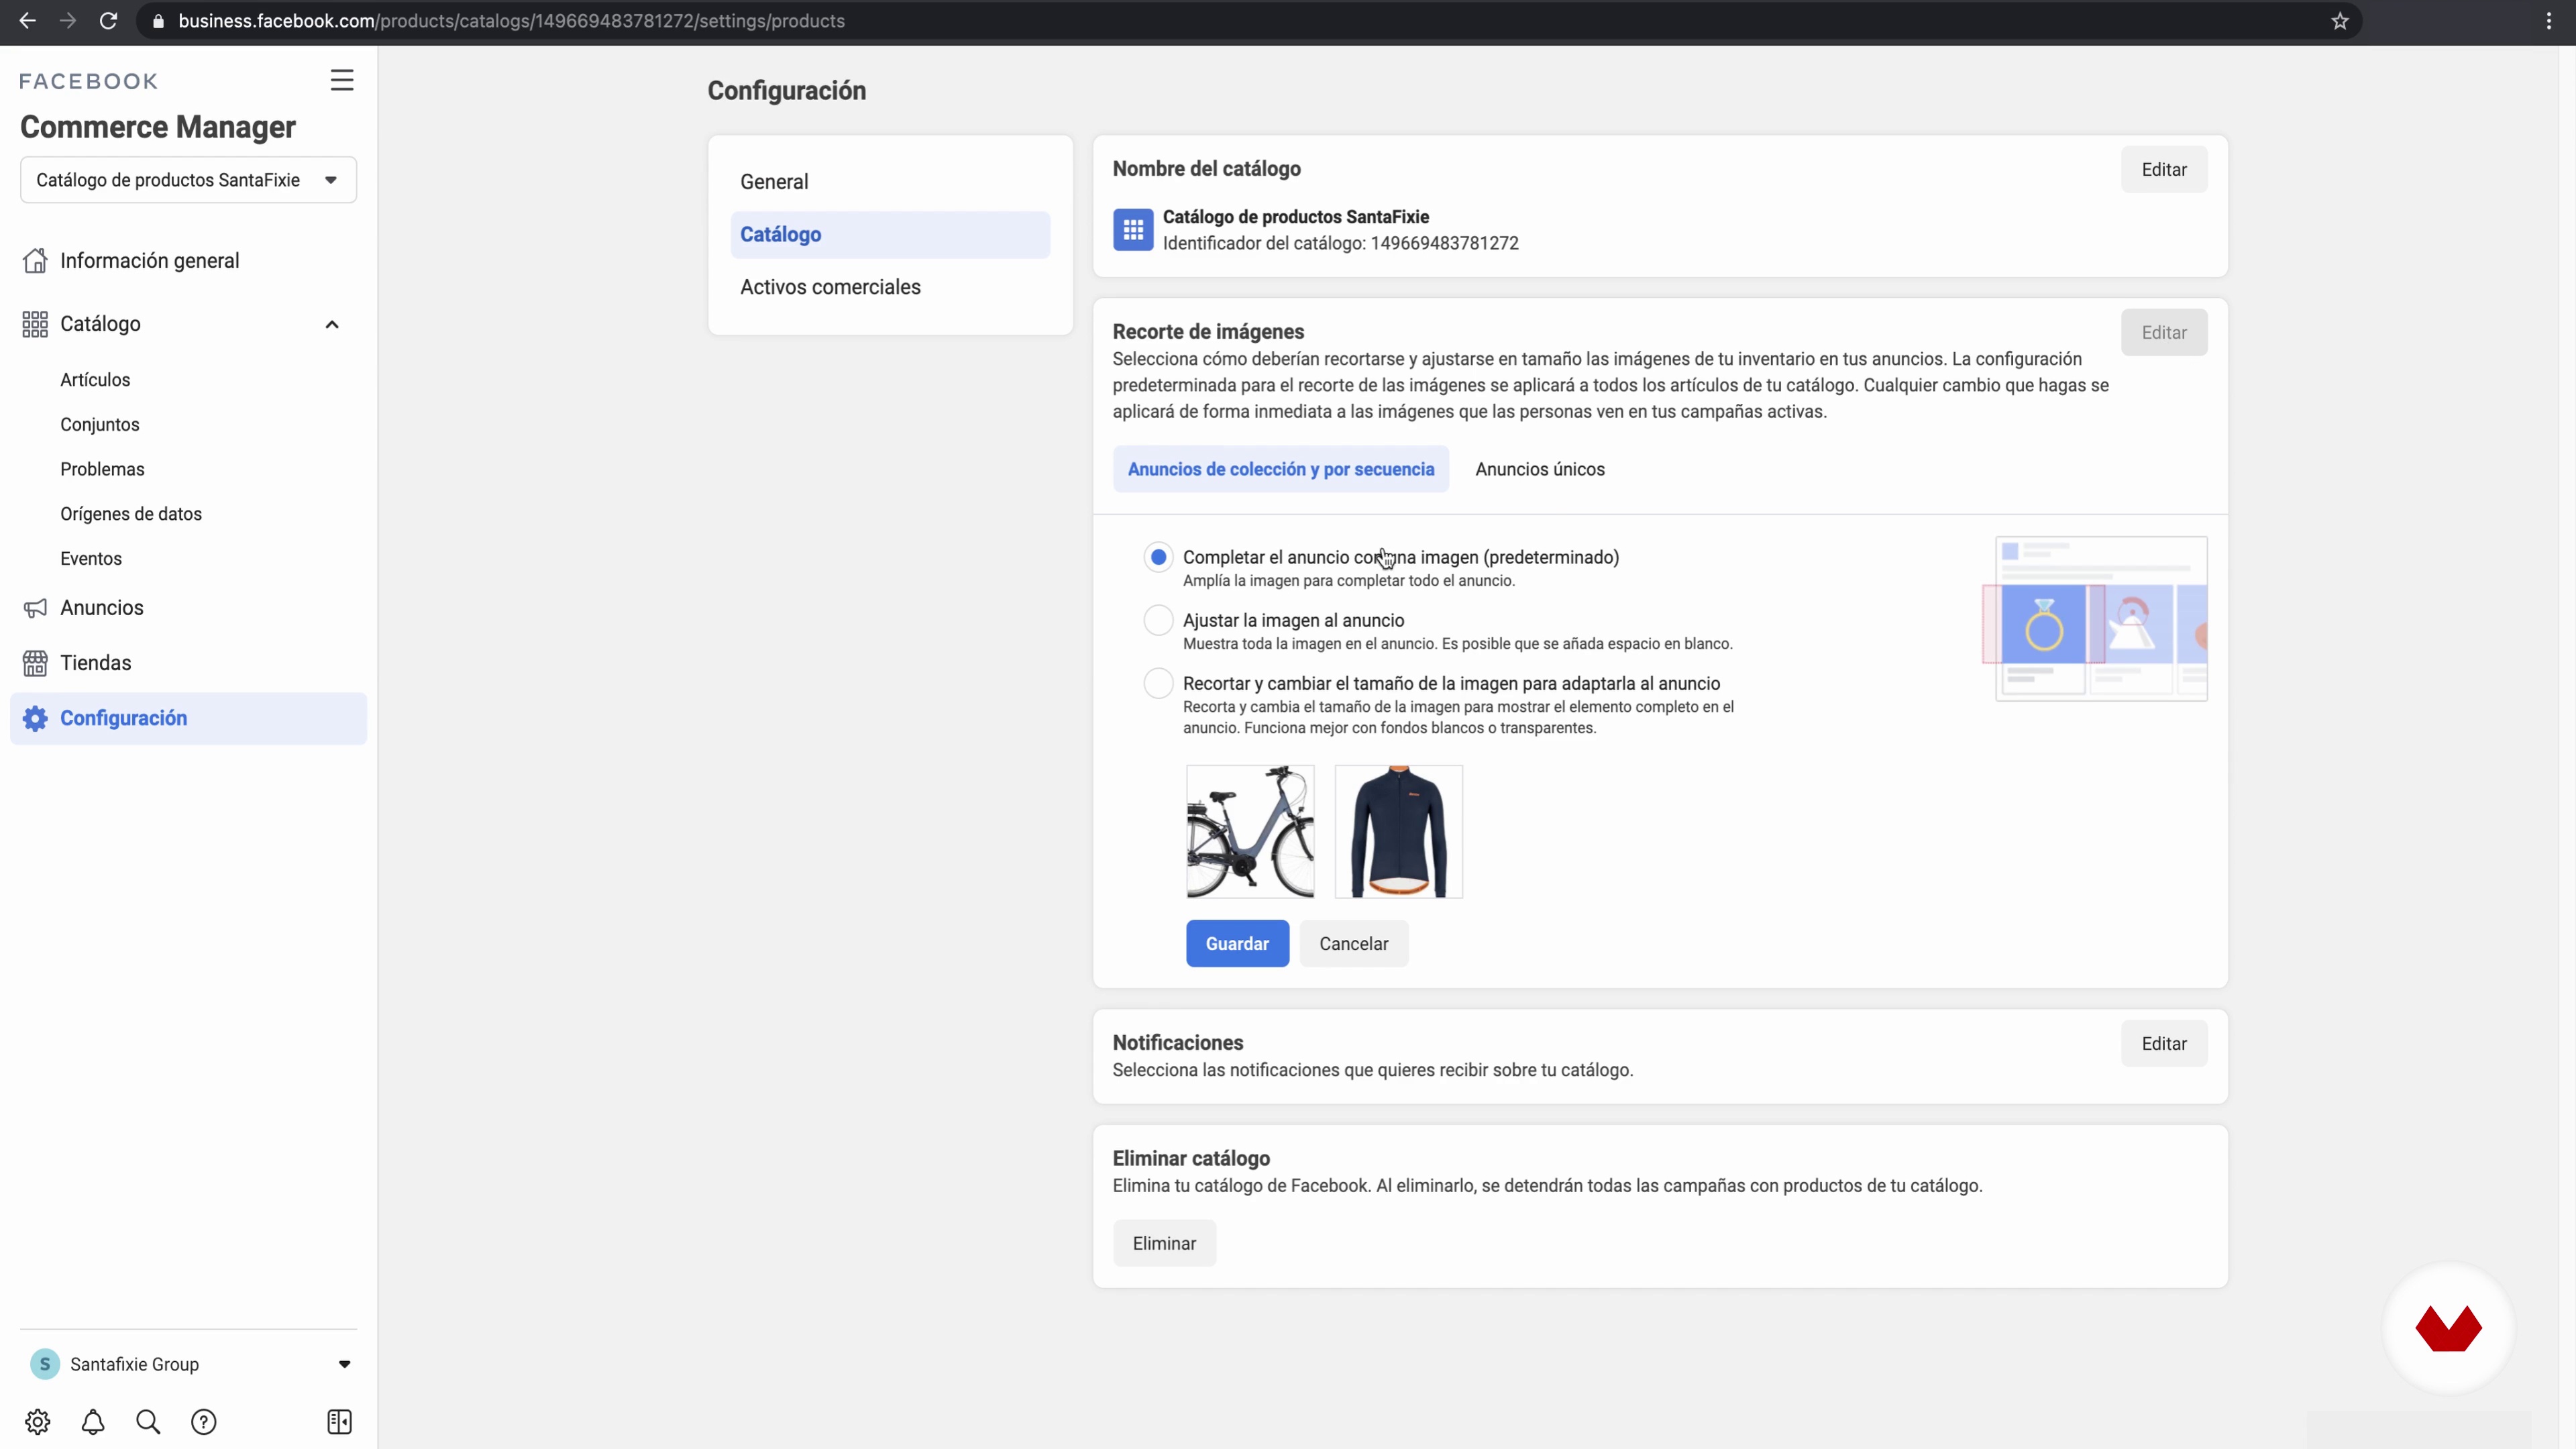2576x1449 pixels.
Task: Save image crop settings with Guardar
Action: point(1237,944)
